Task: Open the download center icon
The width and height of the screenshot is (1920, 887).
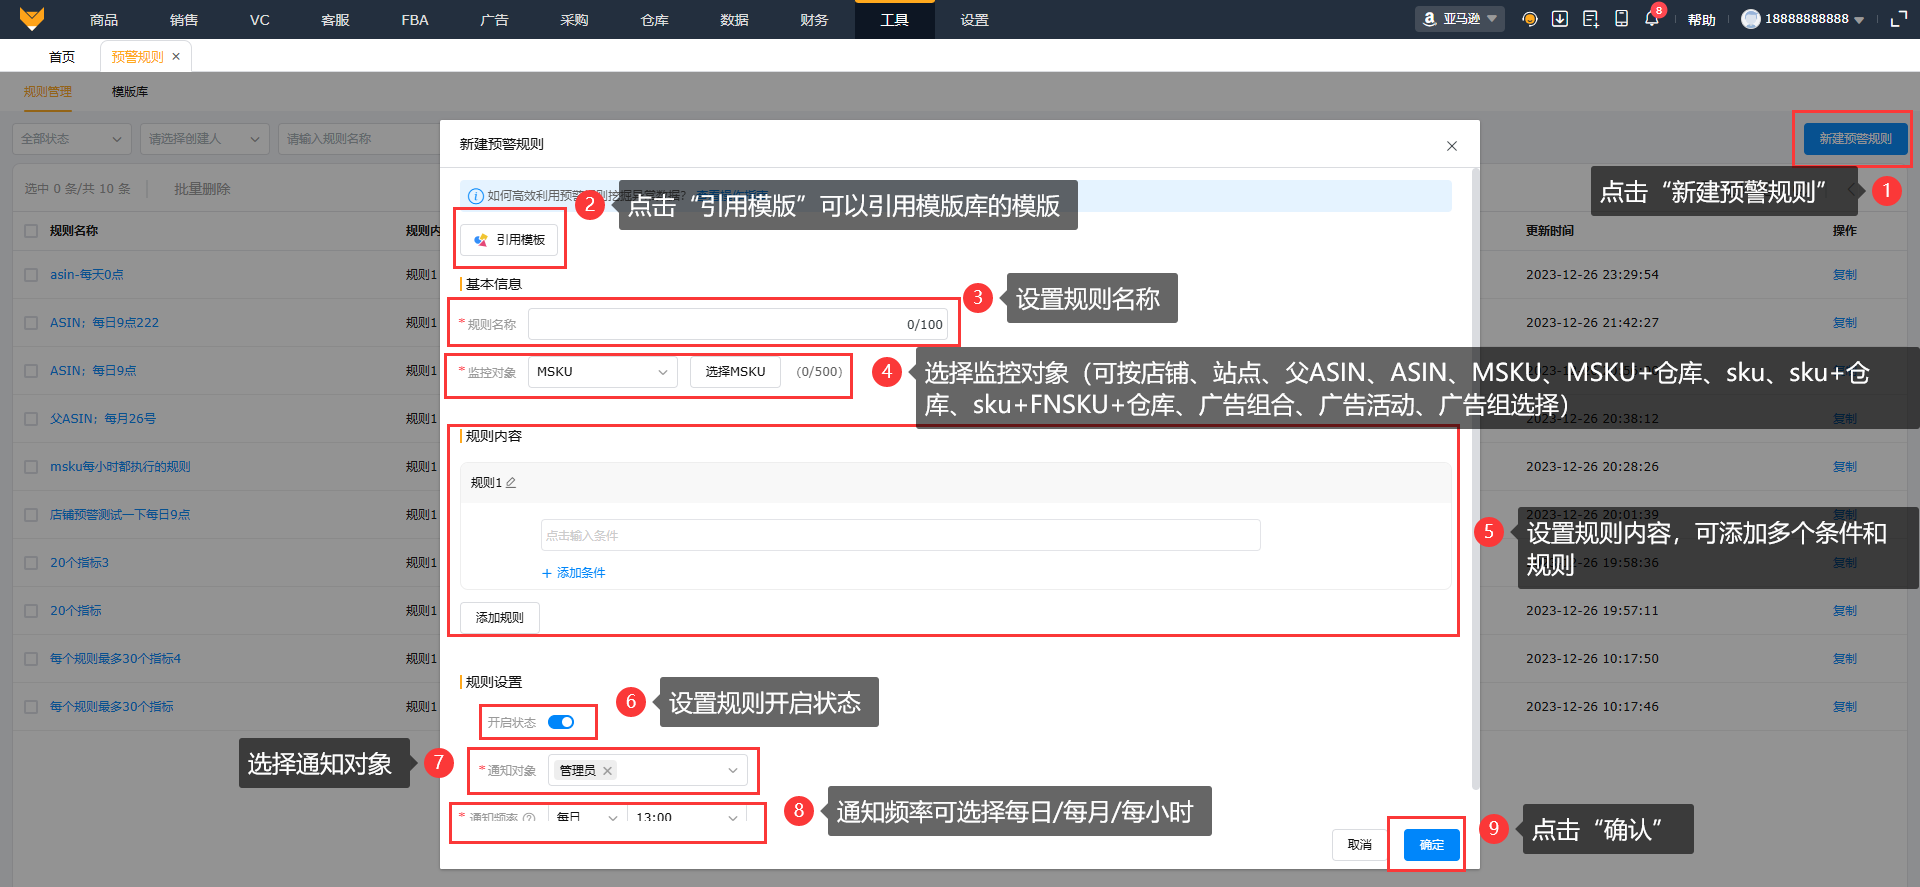Action: point(1559,19)
